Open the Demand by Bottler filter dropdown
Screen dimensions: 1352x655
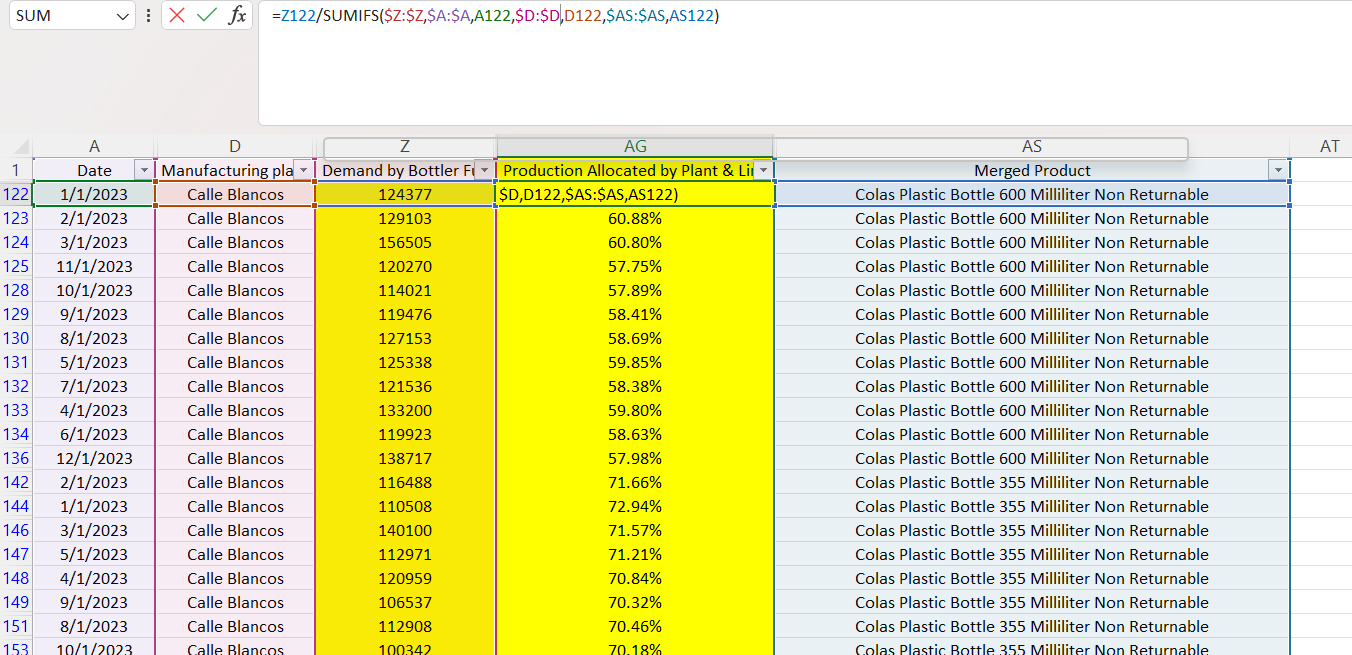(484, 171)
